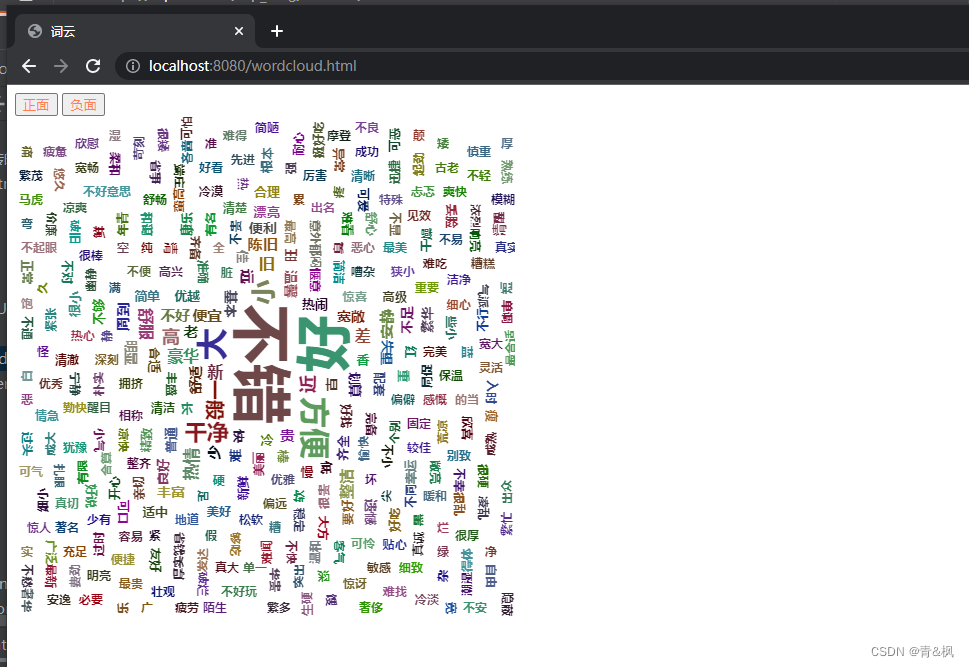This screenshot has width=969, height=667.
Task: Click the browser back arrow
Action: (29, 66)
